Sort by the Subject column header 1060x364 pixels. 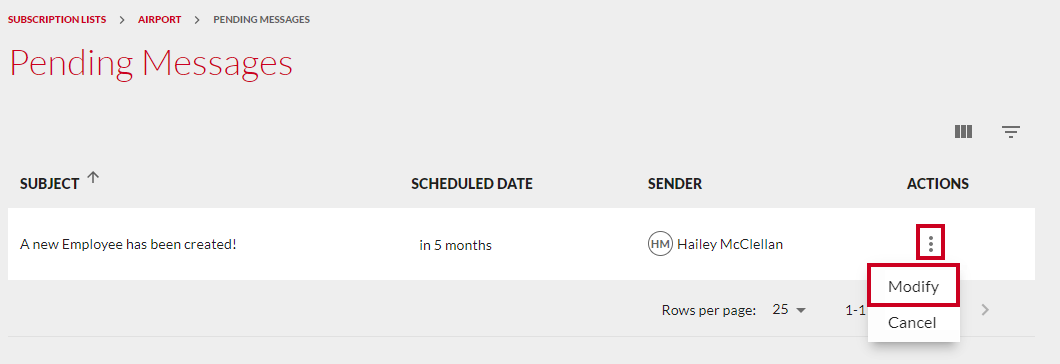(50, 184)
